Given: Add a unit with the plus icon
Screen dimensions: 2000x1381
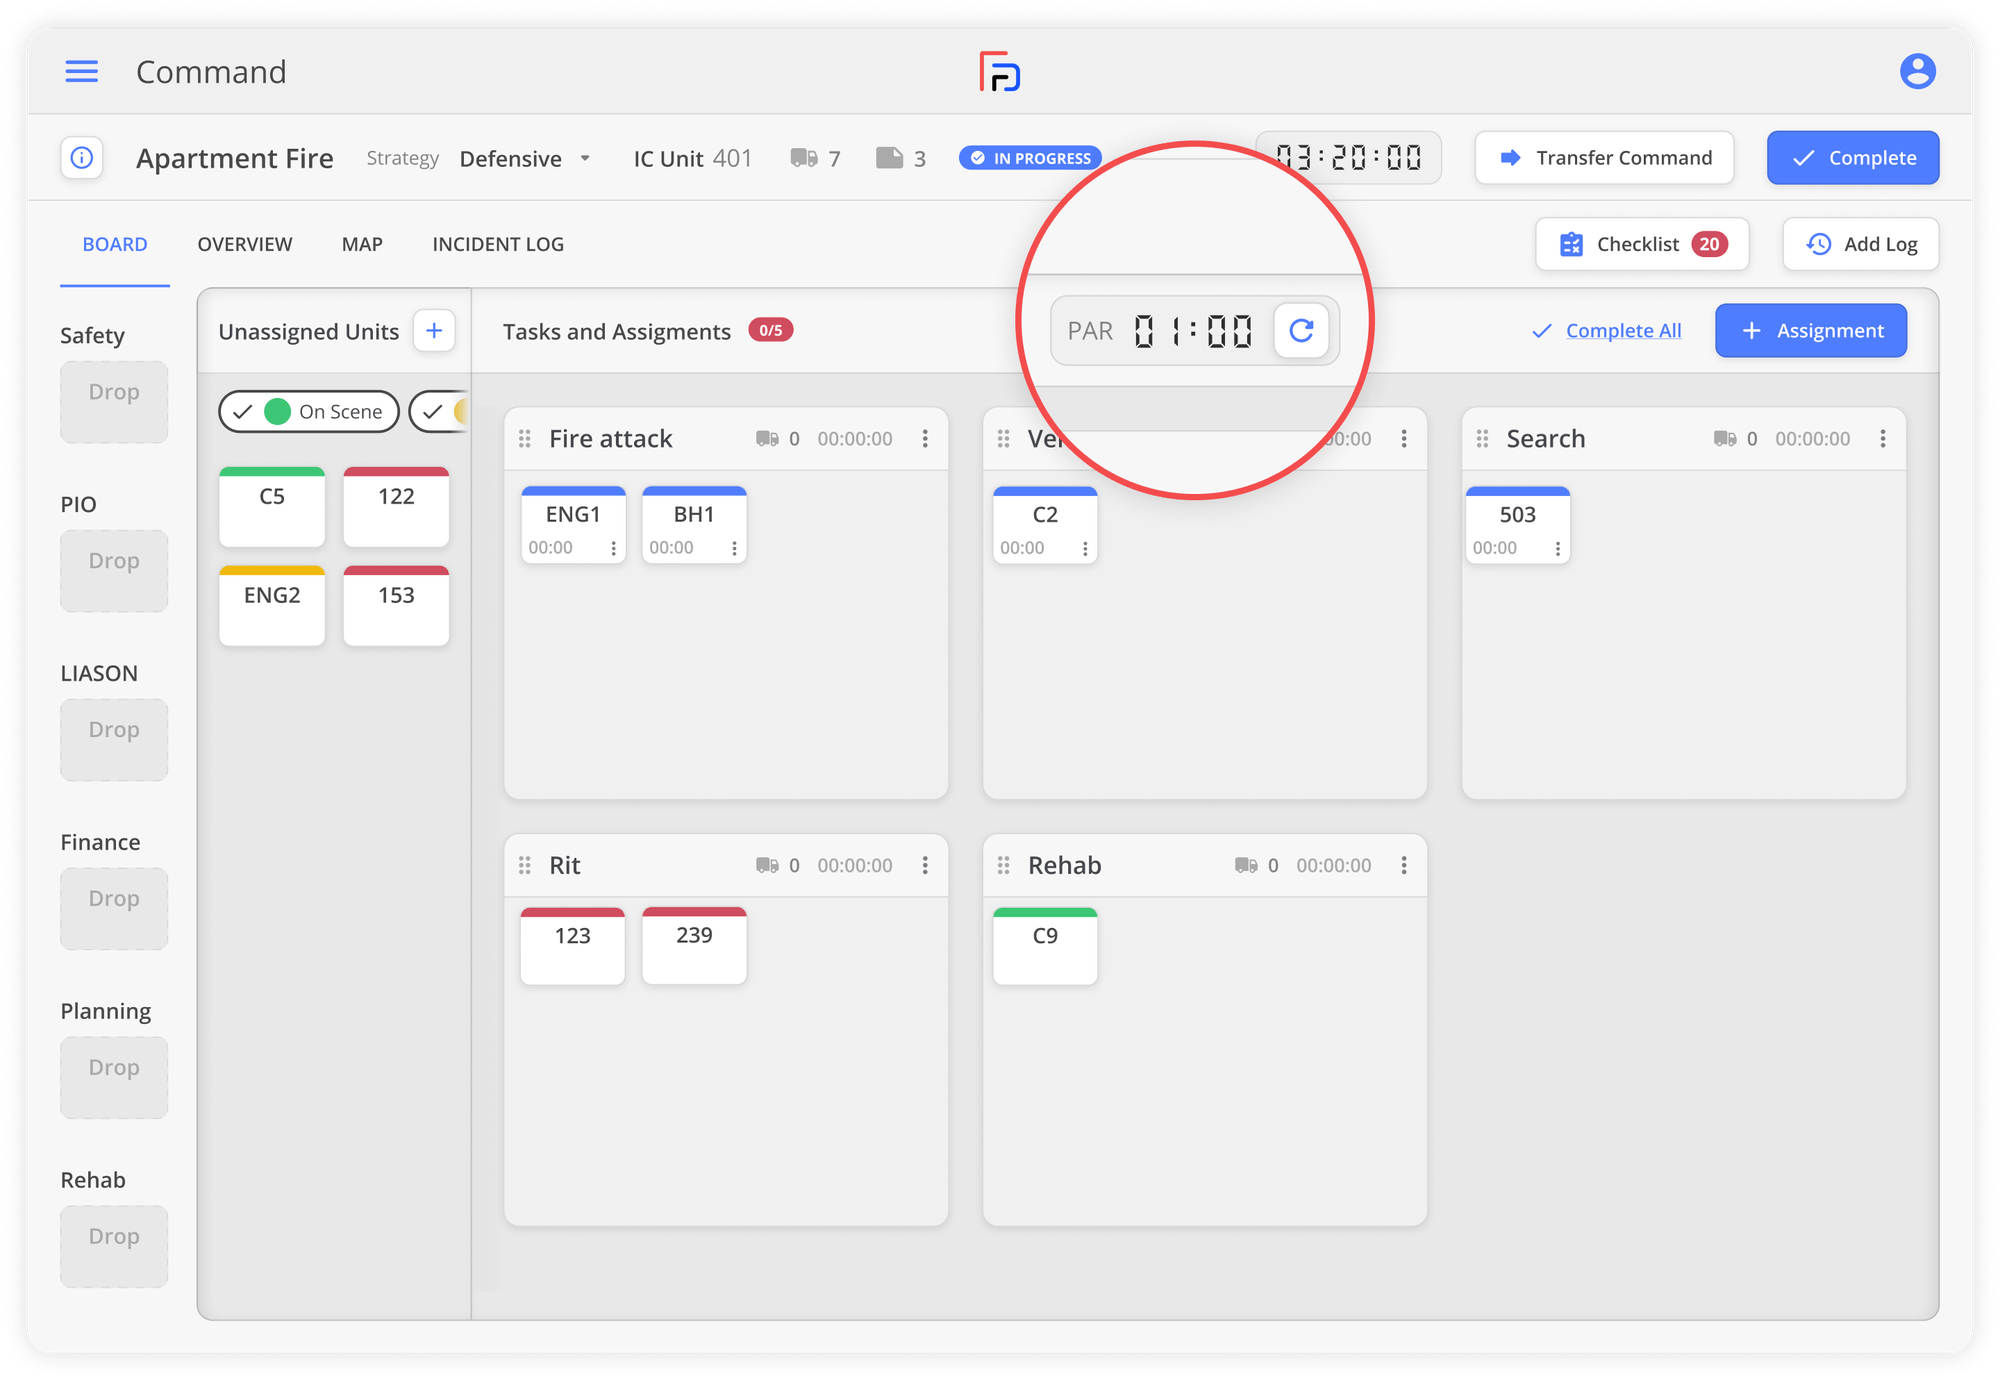Looking at the screenshot, I should click(x=434, y=331).
